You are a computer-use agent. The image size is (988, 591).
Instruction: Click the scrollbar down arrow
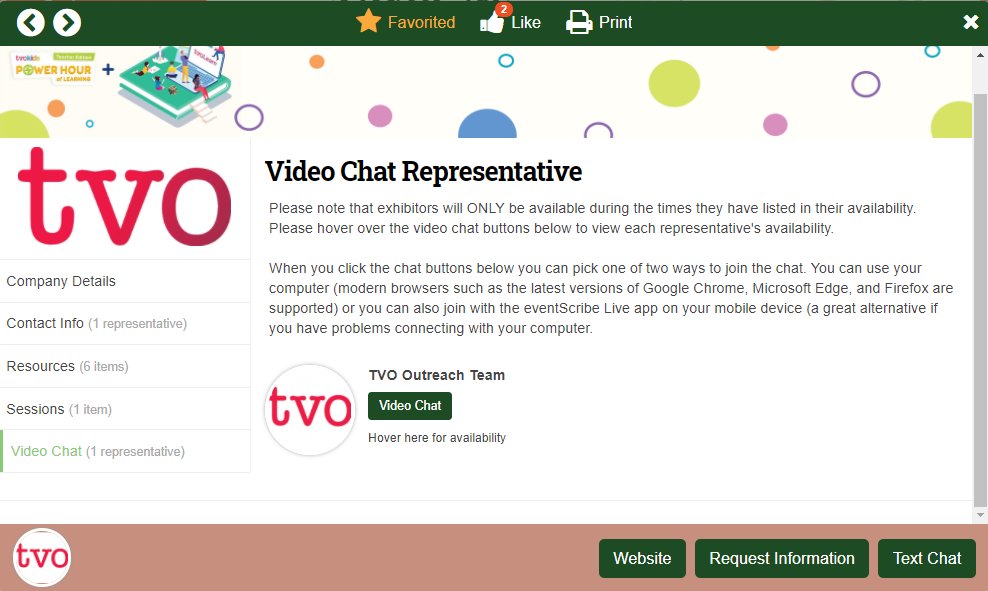(980, 515)
